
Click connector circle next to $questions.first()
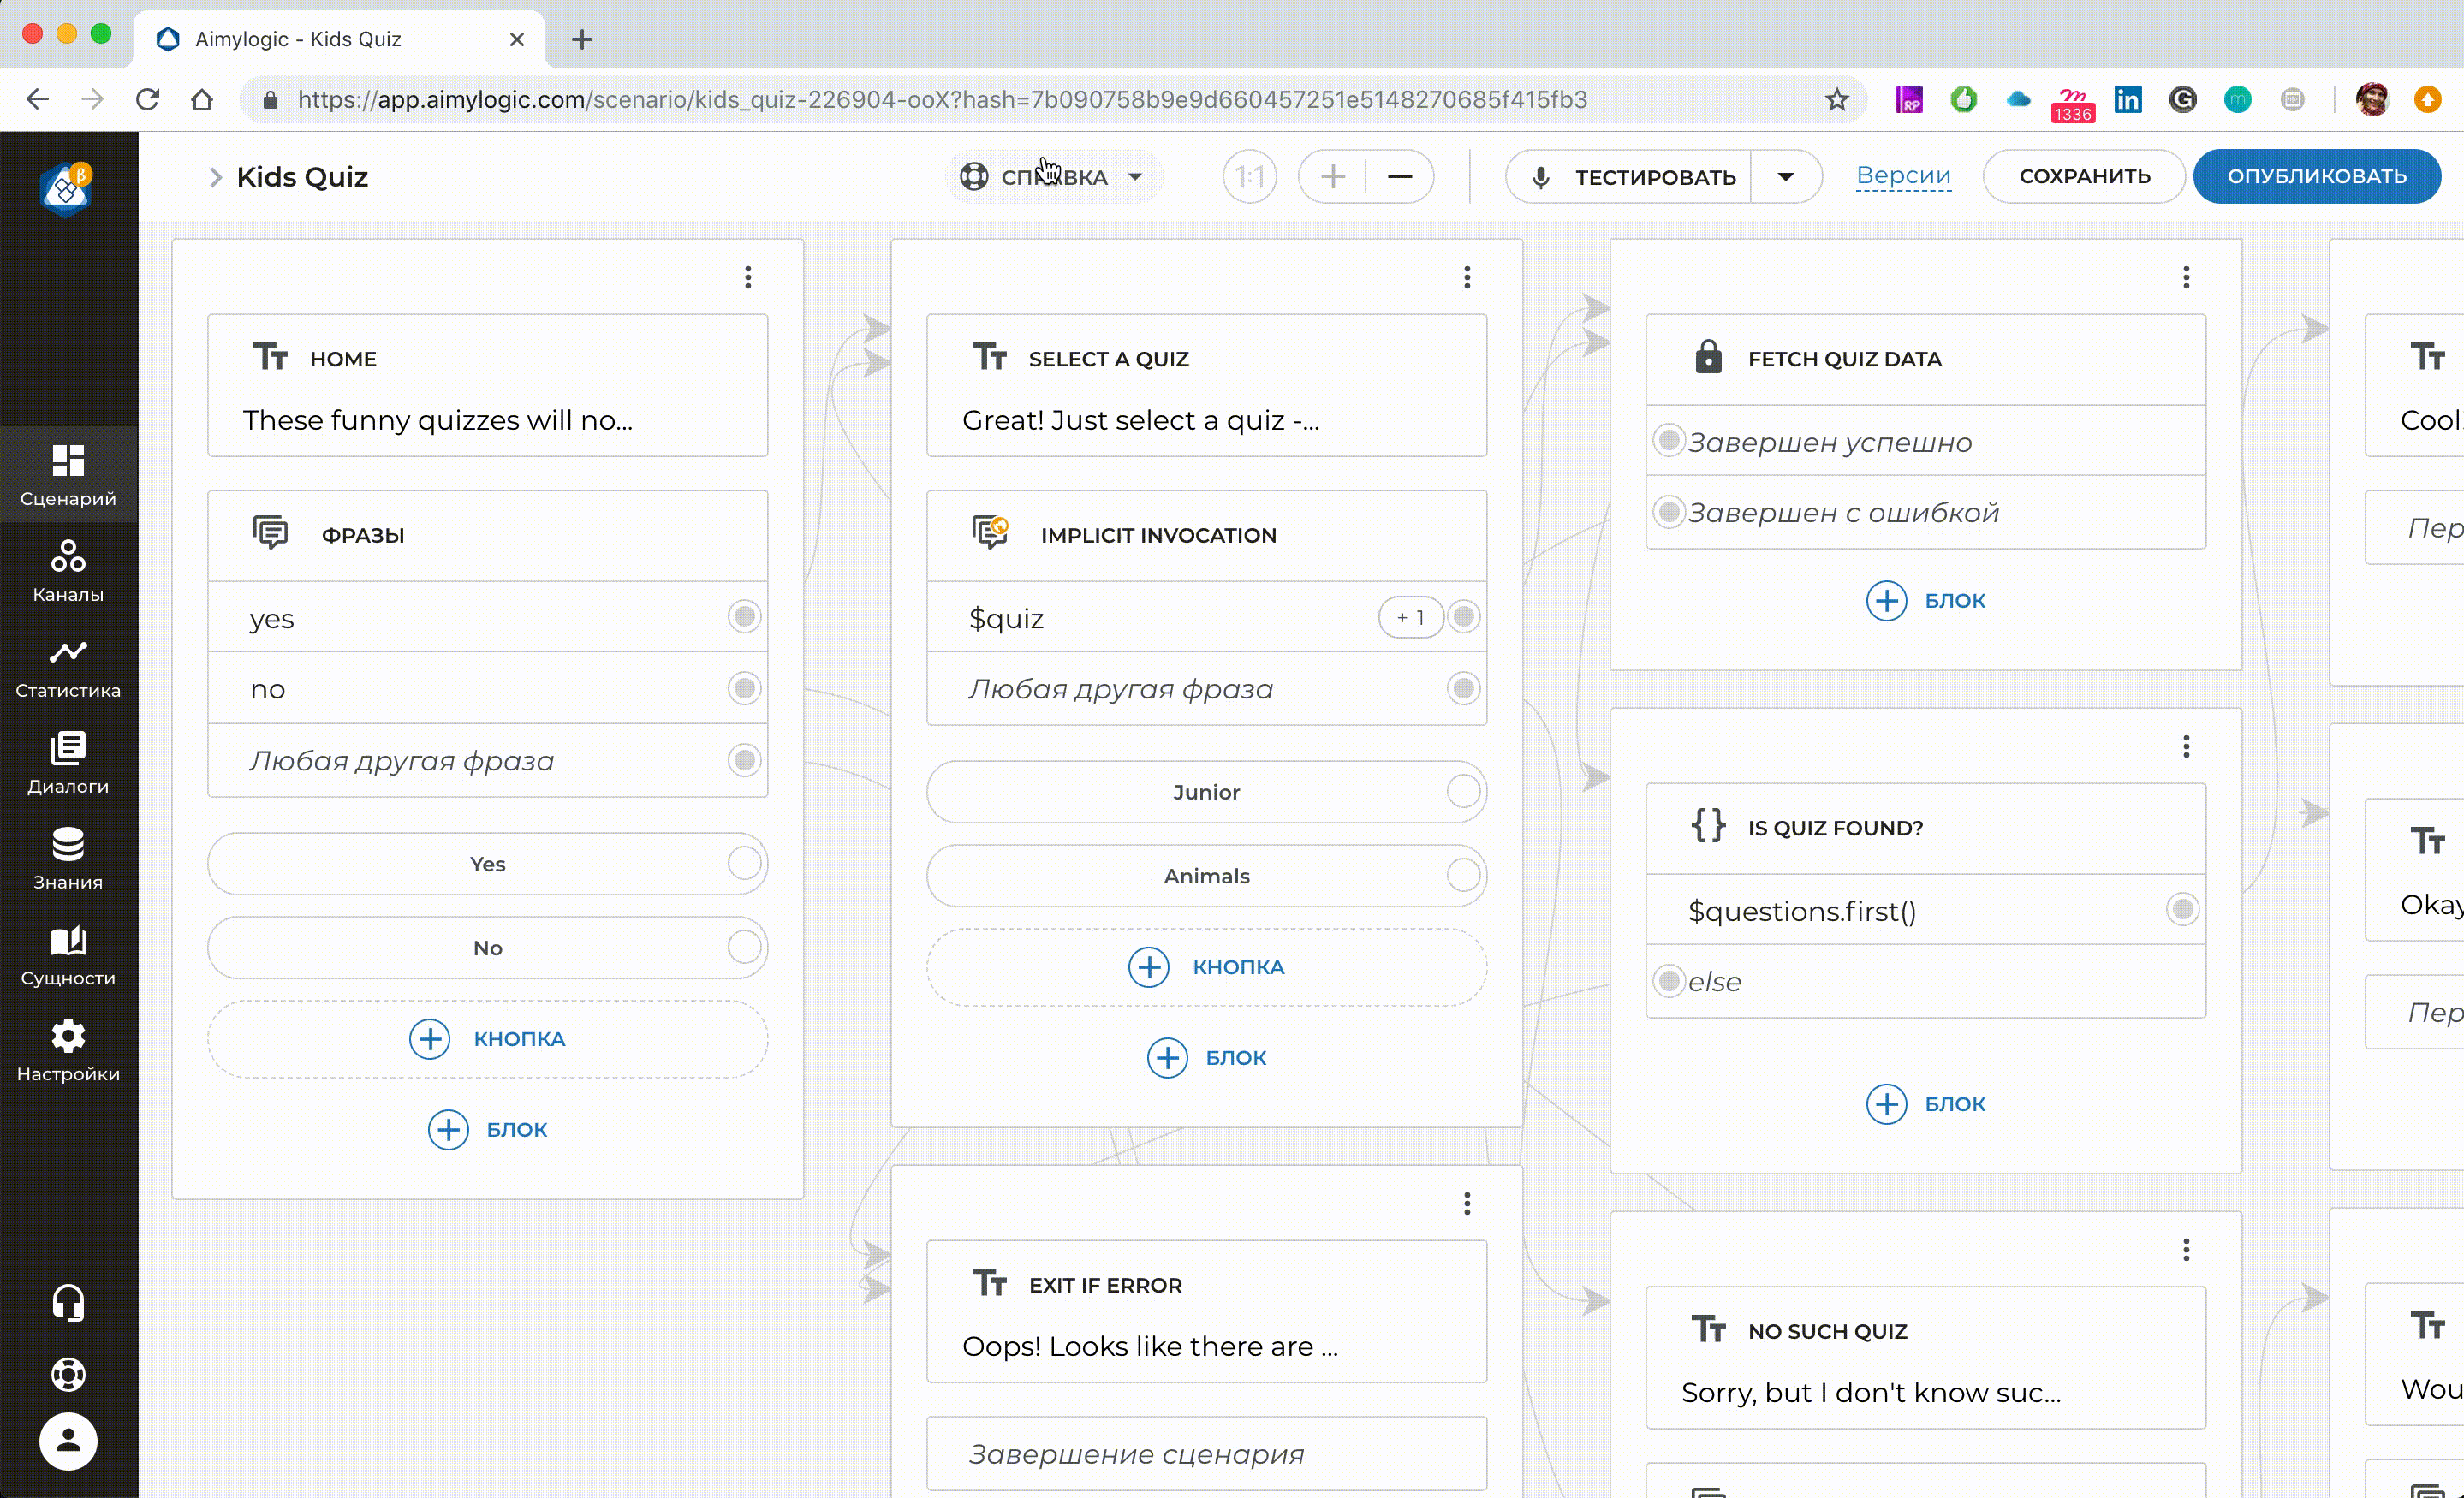2182,909
